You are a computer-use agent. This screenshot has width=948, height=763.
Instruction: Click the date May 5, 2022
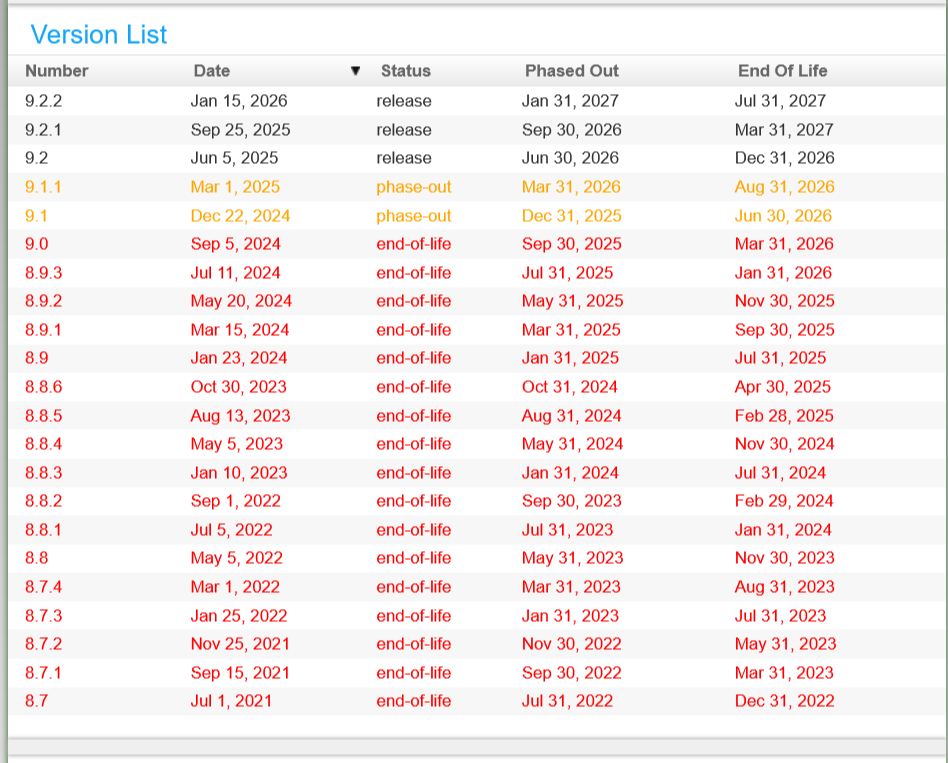(x=236, y=558)
